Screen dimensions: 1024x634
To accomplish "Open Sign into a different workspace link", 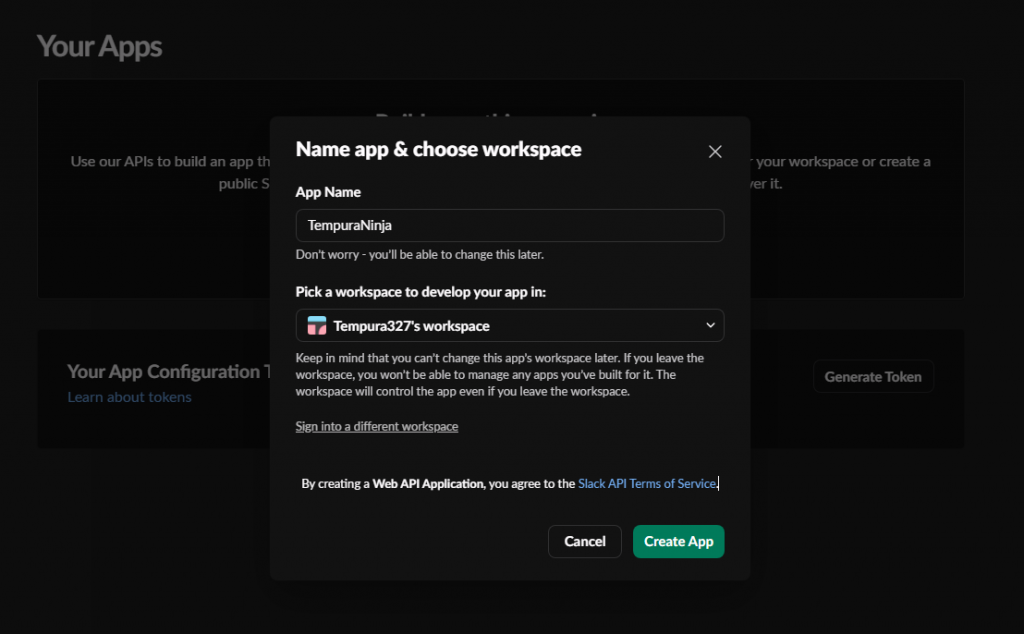I will 377,426.
